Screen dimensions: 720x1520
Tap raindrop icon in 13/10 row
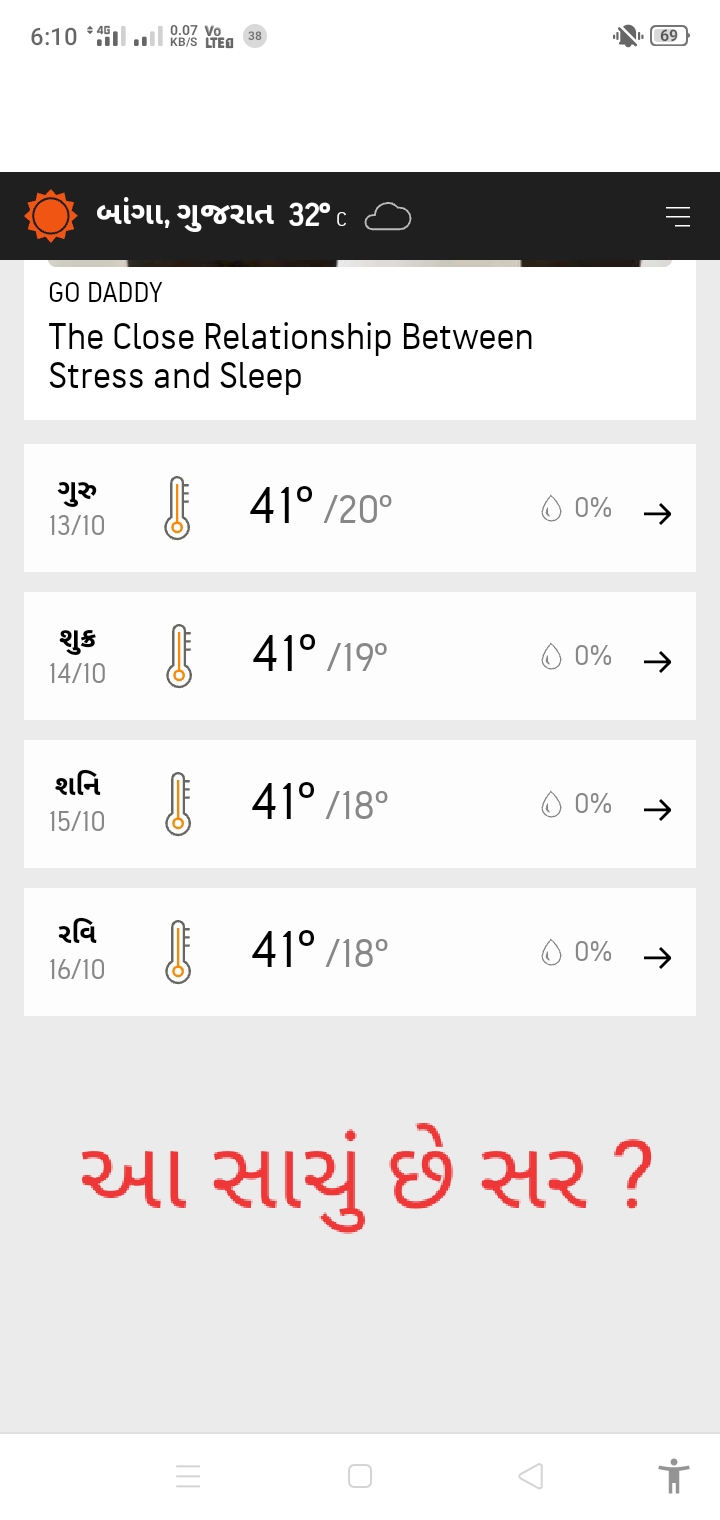point(551,510)
